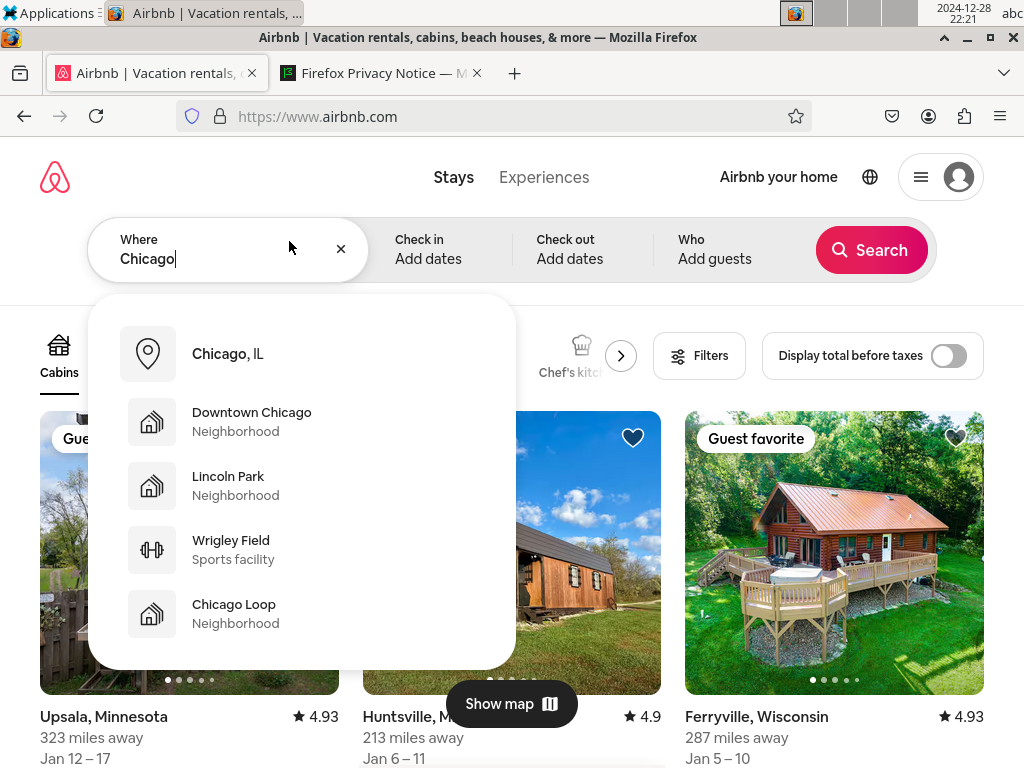Toggle Display total before taxes switch
Image resolution: width=1024 pixels, height=768 pixels.
point(949,356)
